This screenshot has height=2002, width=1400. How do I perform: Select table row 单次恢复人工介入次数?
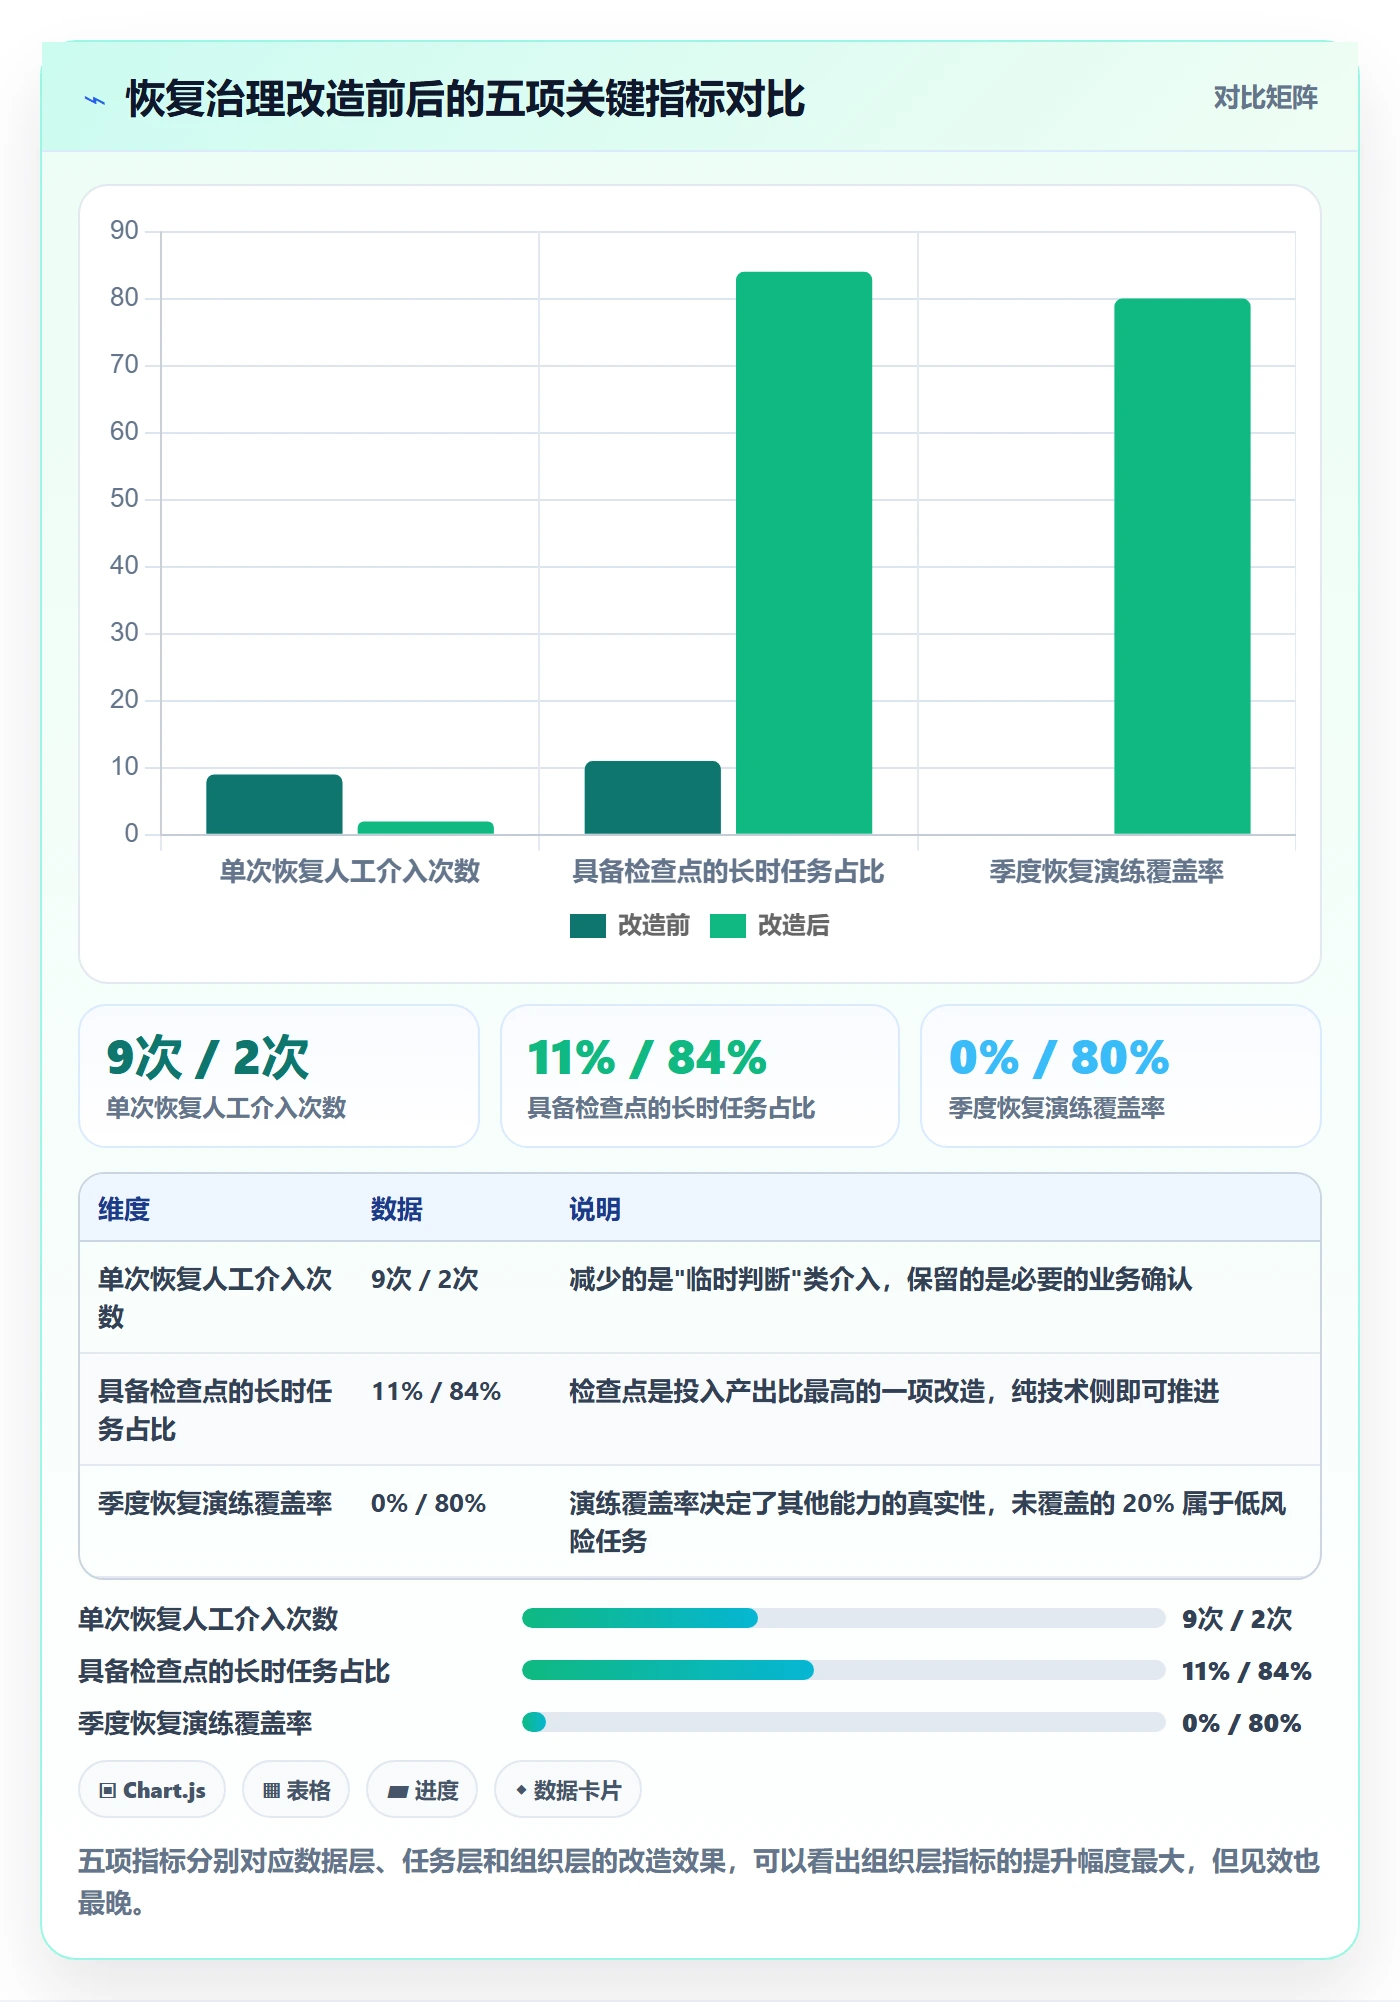(699, 1298)
